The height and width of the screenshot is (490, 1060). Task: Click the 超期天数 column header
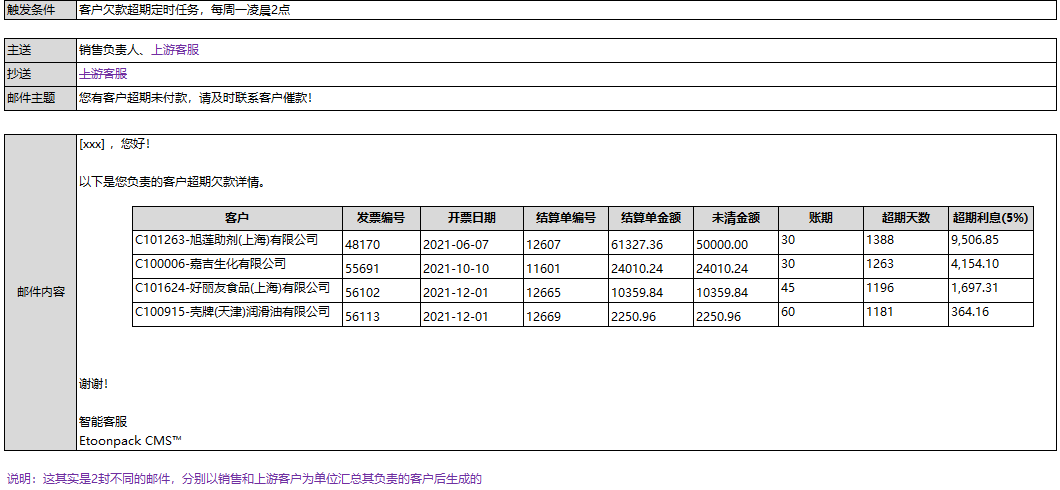click(x=906, y=218)
